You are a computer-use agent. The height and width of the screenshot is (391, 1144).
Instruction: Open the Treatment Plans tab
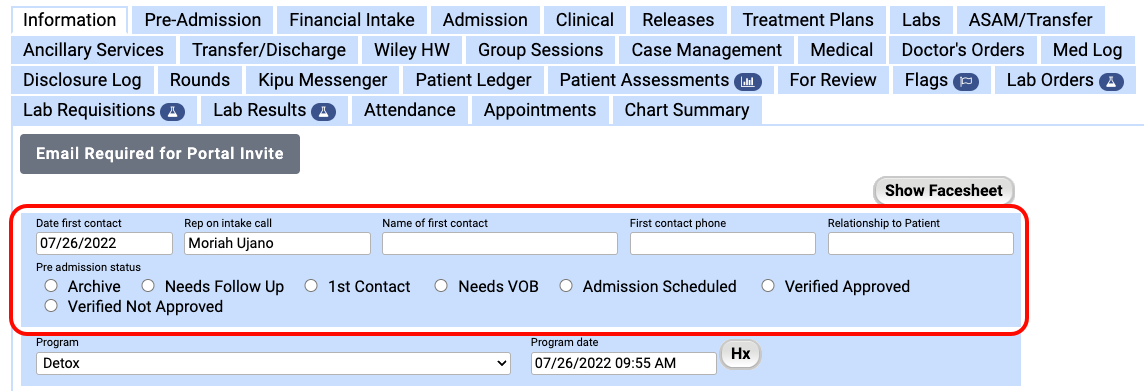point(808,20)
